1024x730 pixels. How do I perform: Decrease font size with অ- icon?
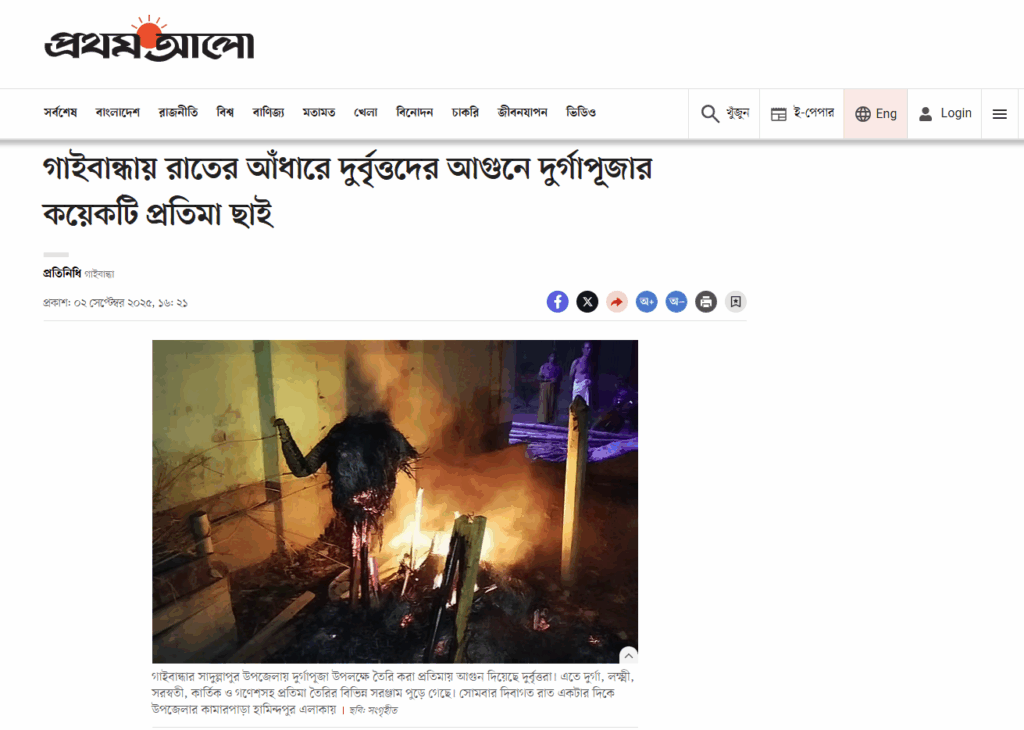pyautogui.click(x=676, y=302)
